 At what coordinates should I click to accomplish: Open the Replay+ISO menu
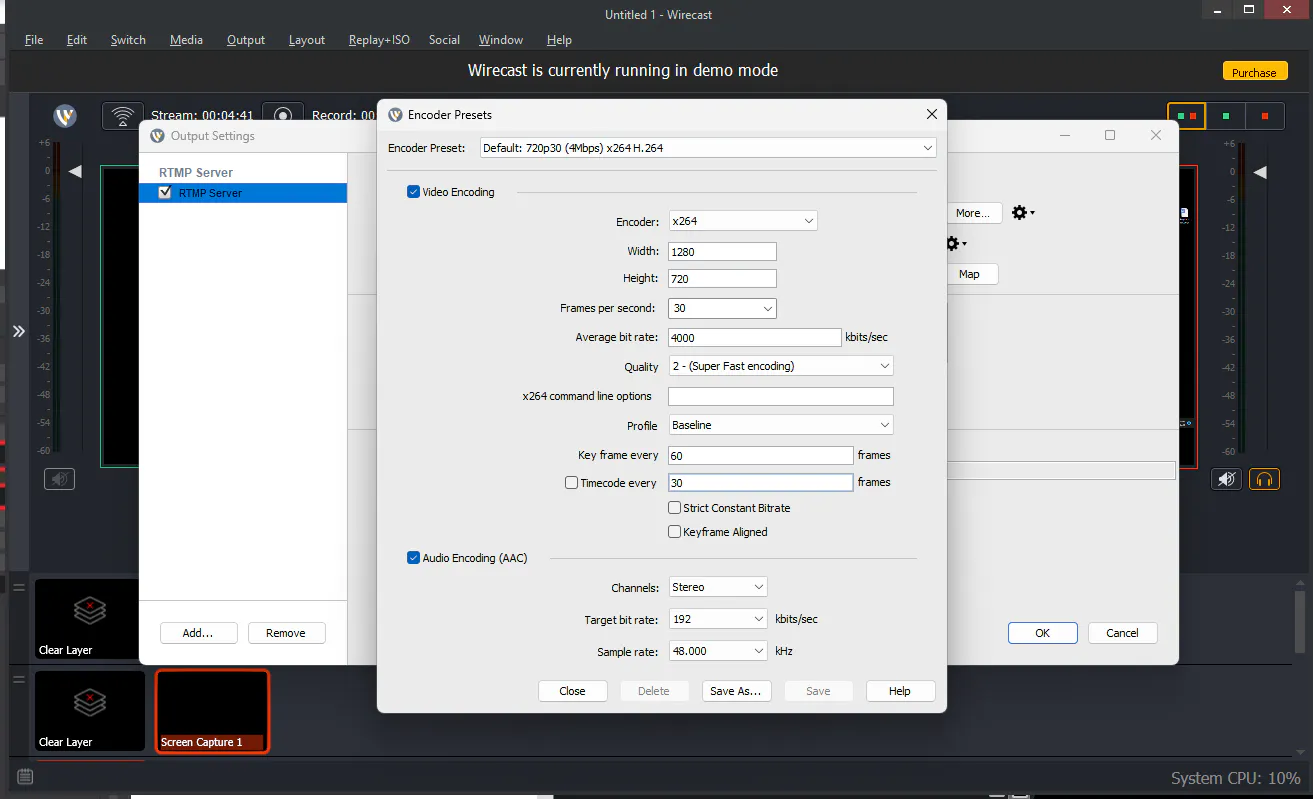[x=379, y=40]
